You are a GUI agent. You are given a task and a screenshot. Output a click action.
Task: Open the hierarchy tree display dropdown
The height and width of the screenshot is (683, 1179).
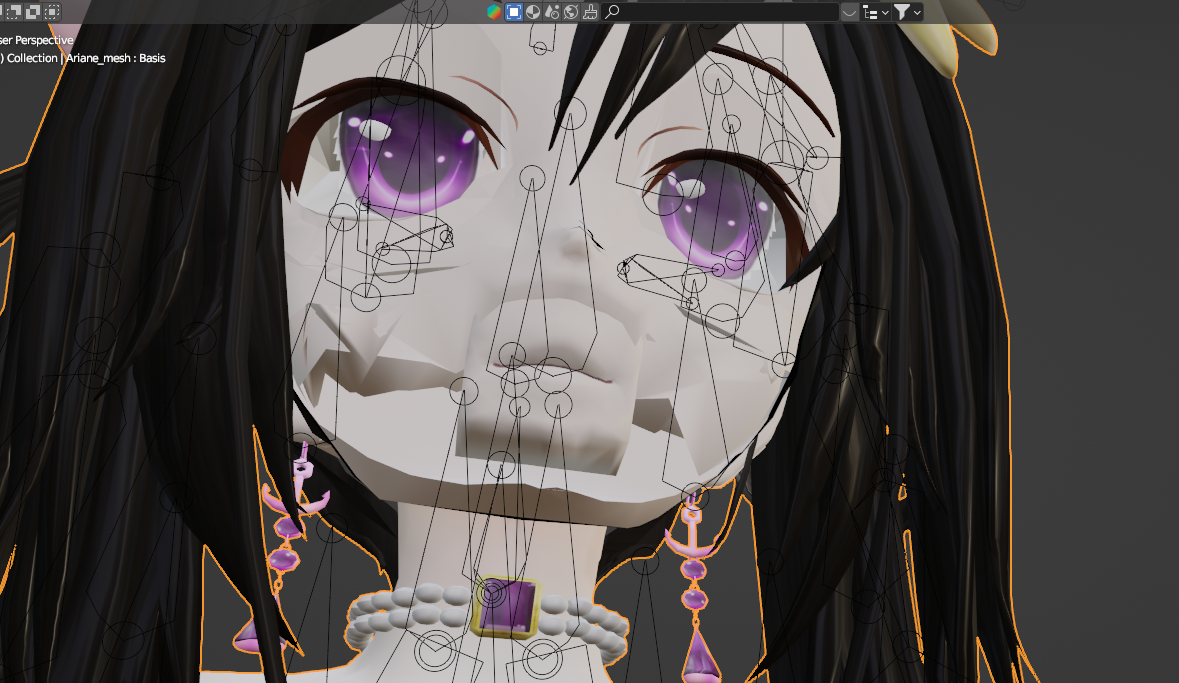pos(876,12)
